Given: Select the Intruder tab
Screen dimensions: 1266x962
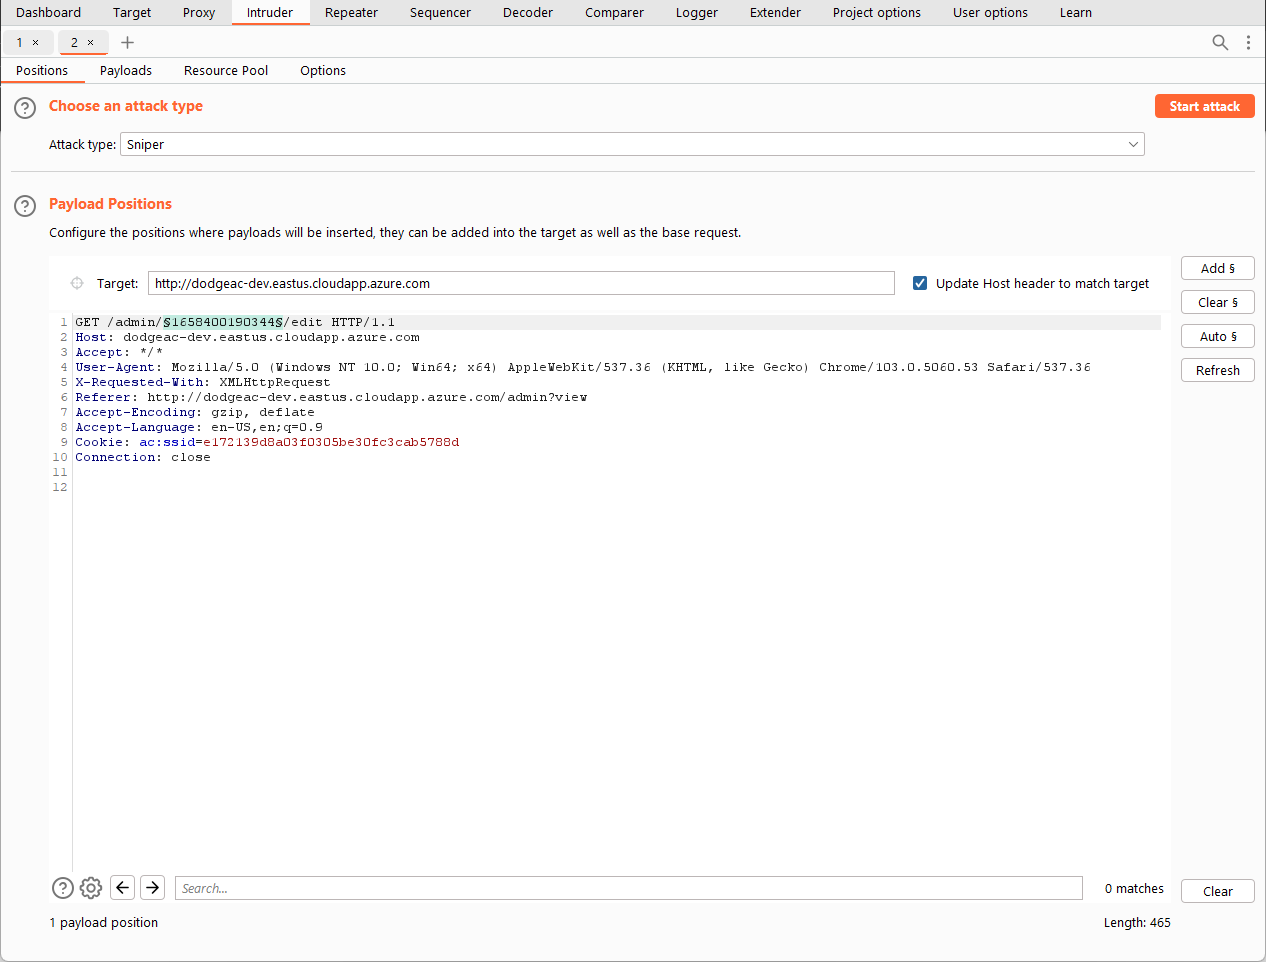Looking at the screenshot, I should pyautogui.click(x=270, y=13).
